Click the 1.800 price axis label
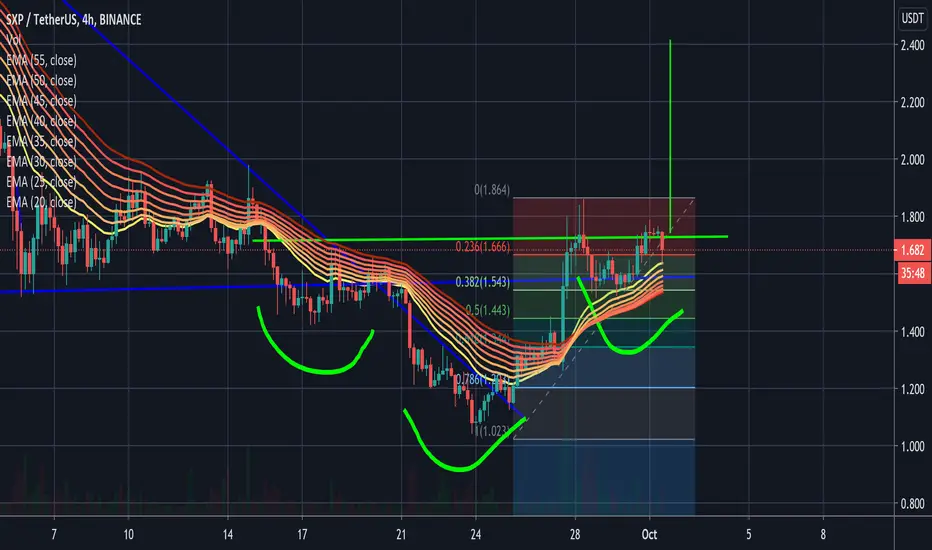Screen dimensions: 932x550 912,217
